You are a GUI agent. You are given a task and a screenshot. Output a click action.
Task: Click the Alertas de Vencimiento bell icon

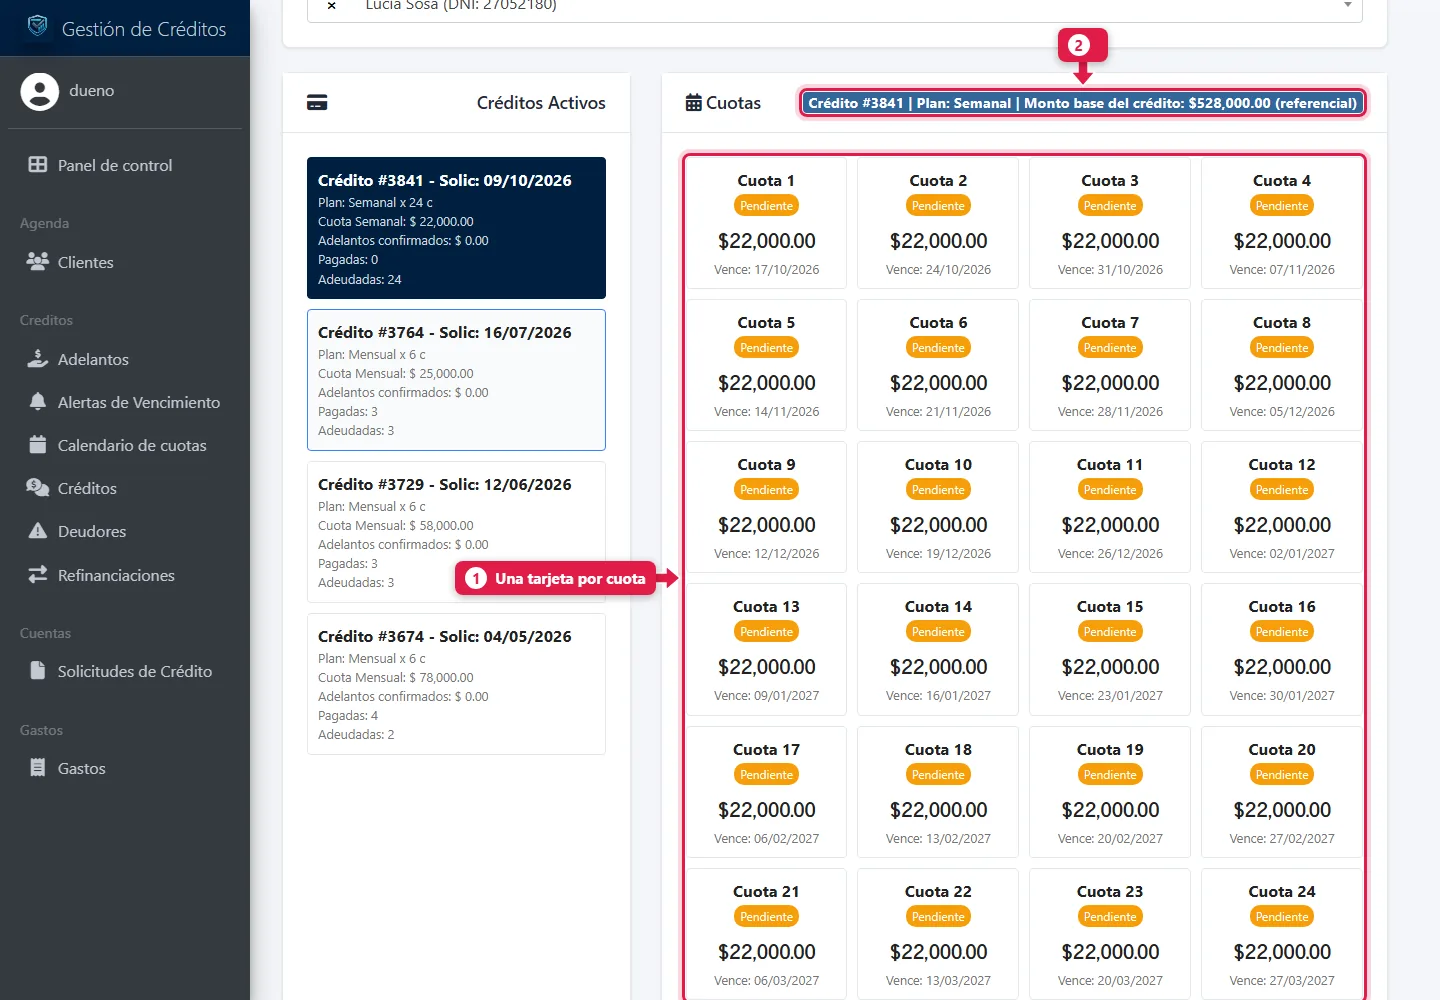pos(38,402)
